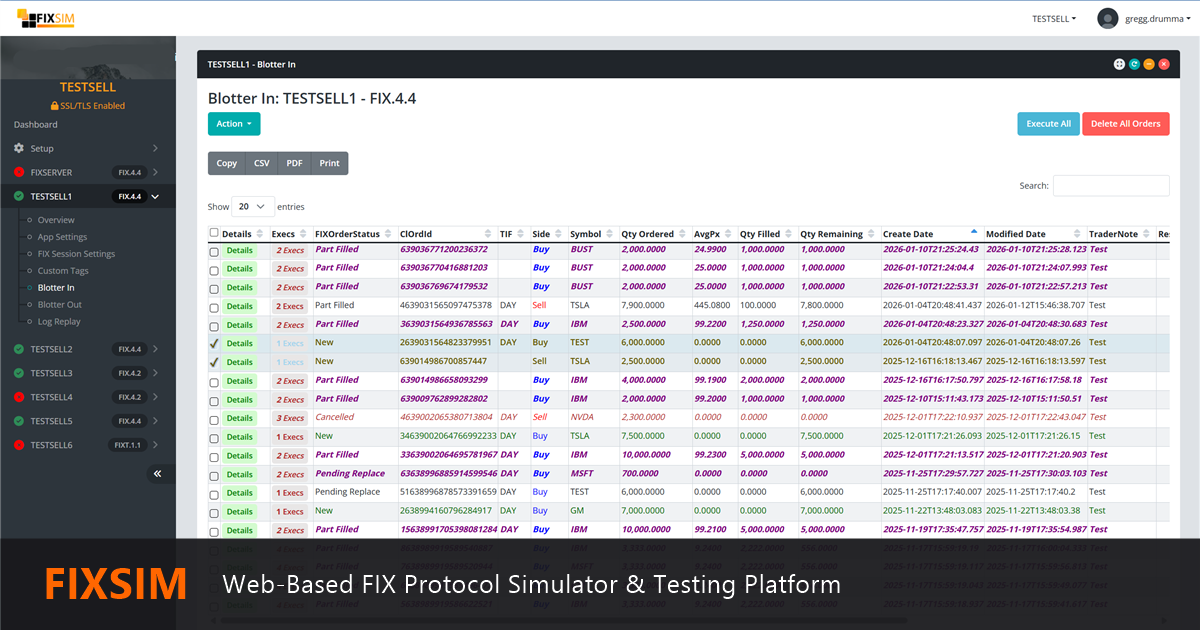Open the Show 20 entries dropdown
1200x630 pixels.
pos(253,206)
